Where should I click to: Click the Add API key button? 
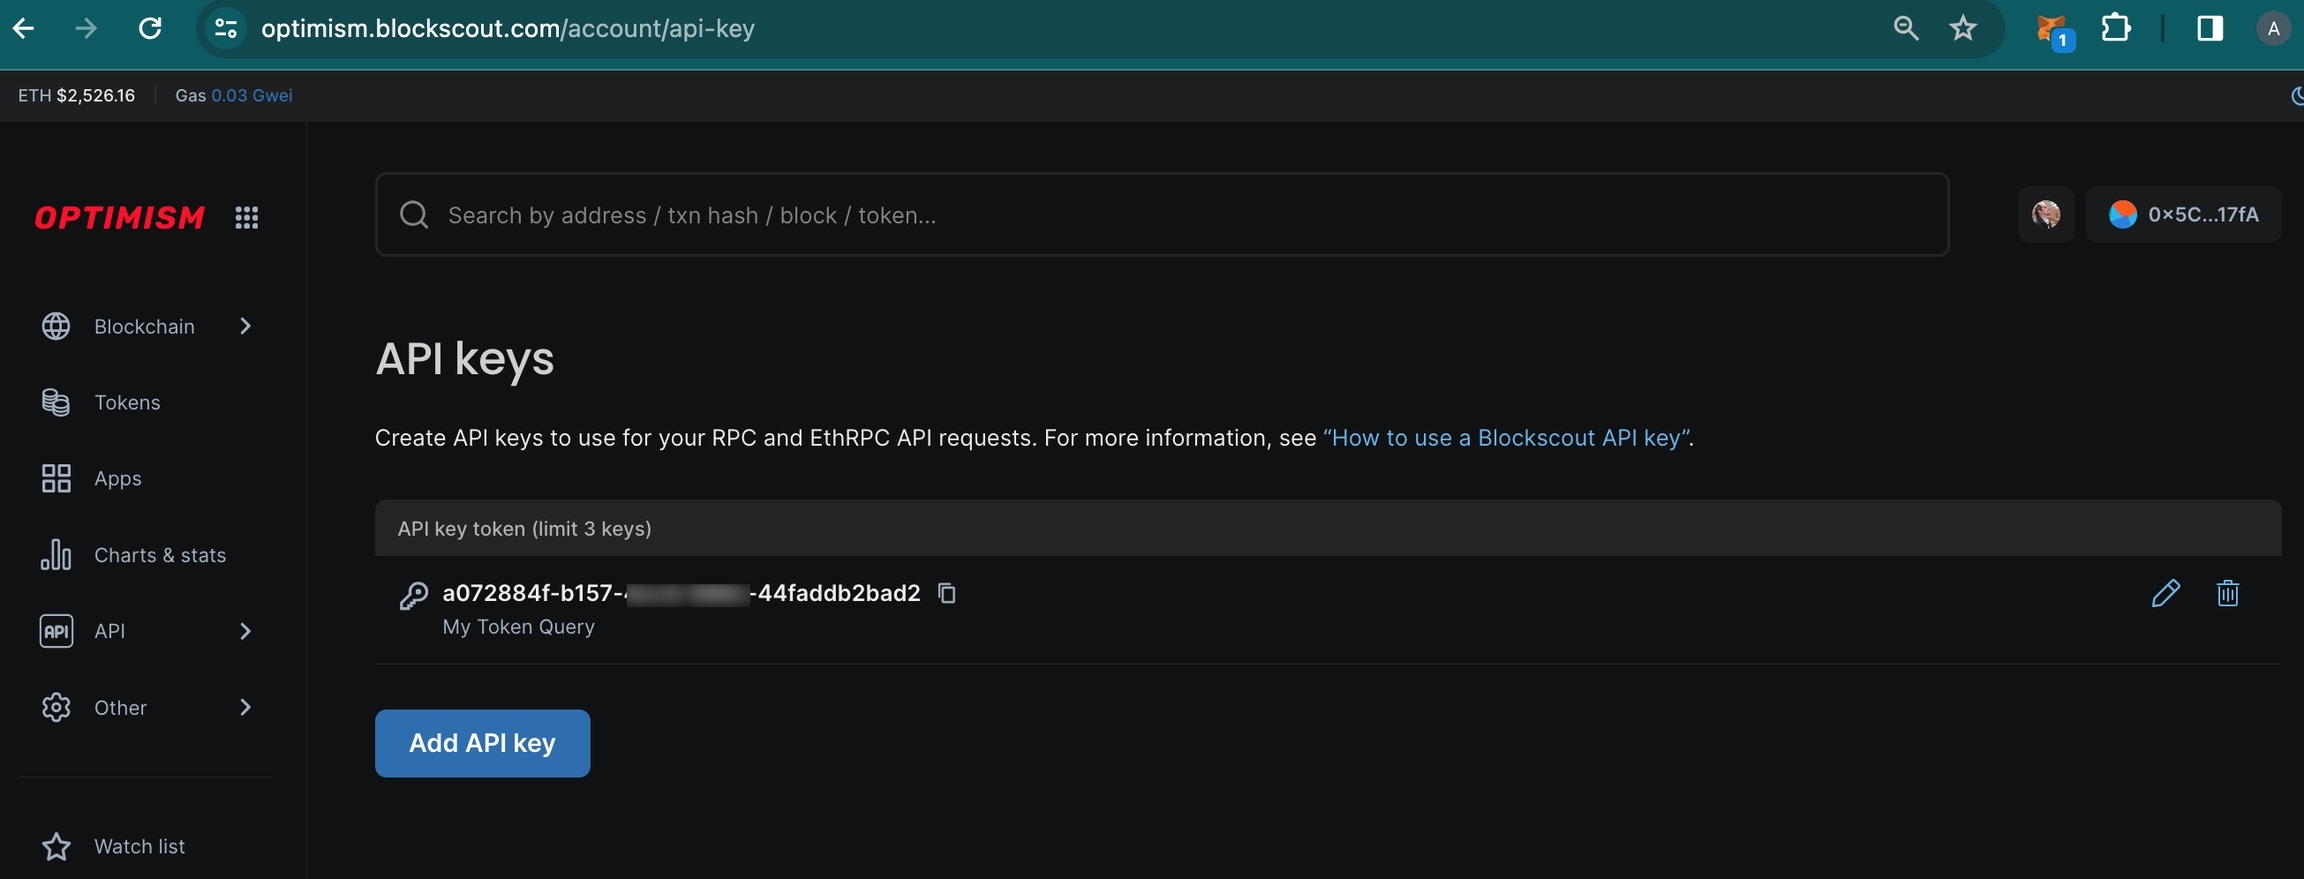(482, 743)
